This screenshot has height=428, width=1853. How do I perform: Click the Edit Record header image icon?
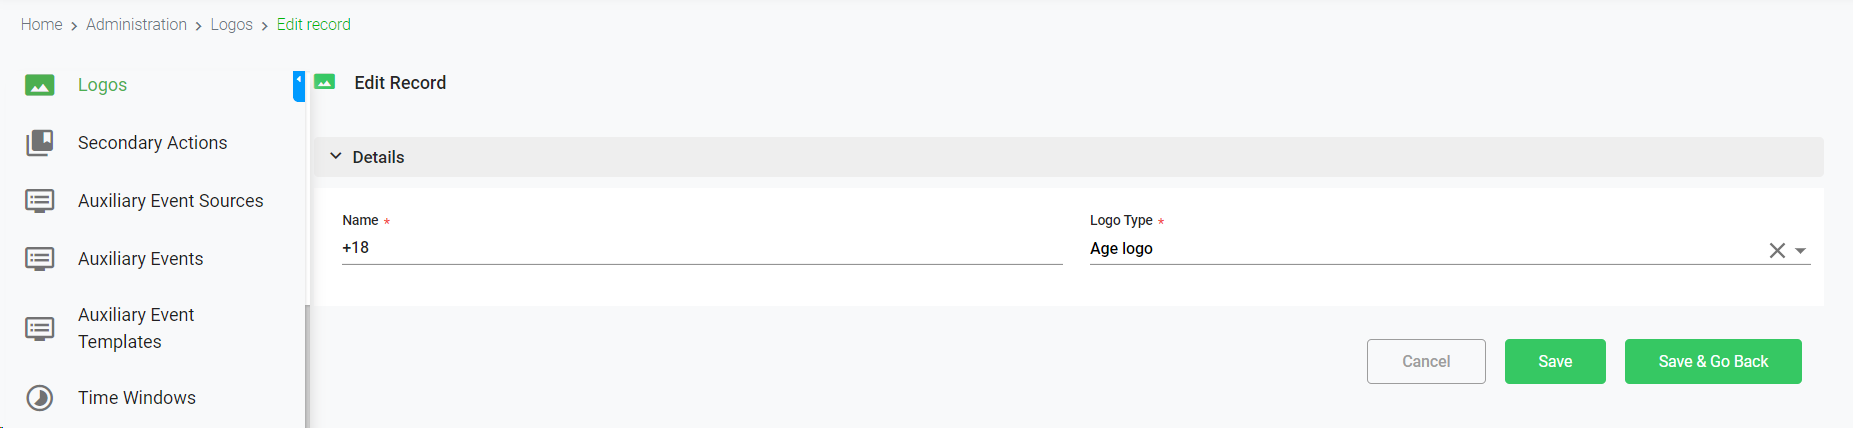coord(325,83)
